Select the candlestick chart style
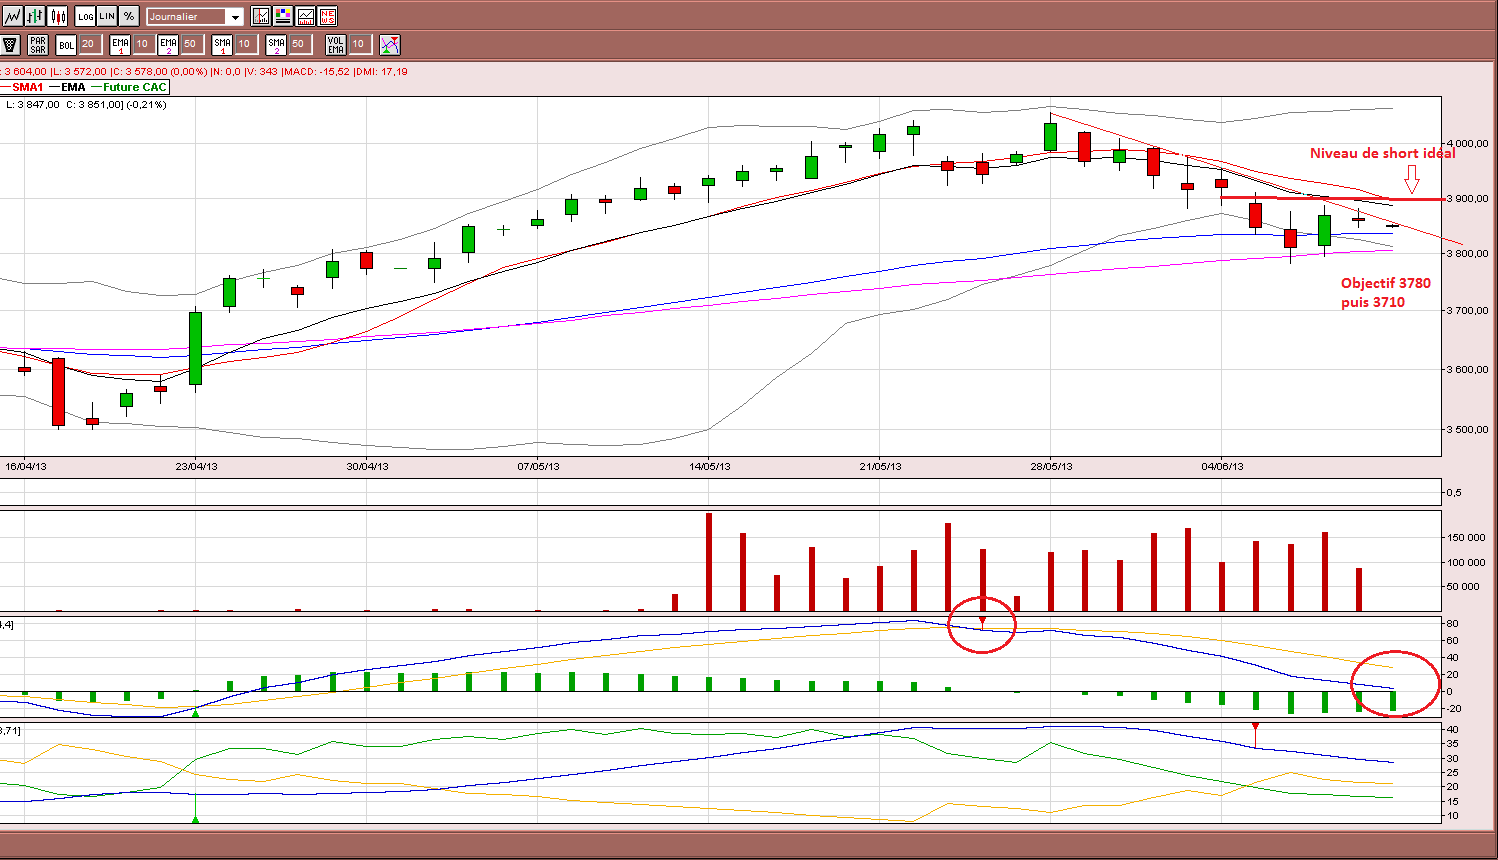This screenshot has height=860, width=1498. (58, 16)
